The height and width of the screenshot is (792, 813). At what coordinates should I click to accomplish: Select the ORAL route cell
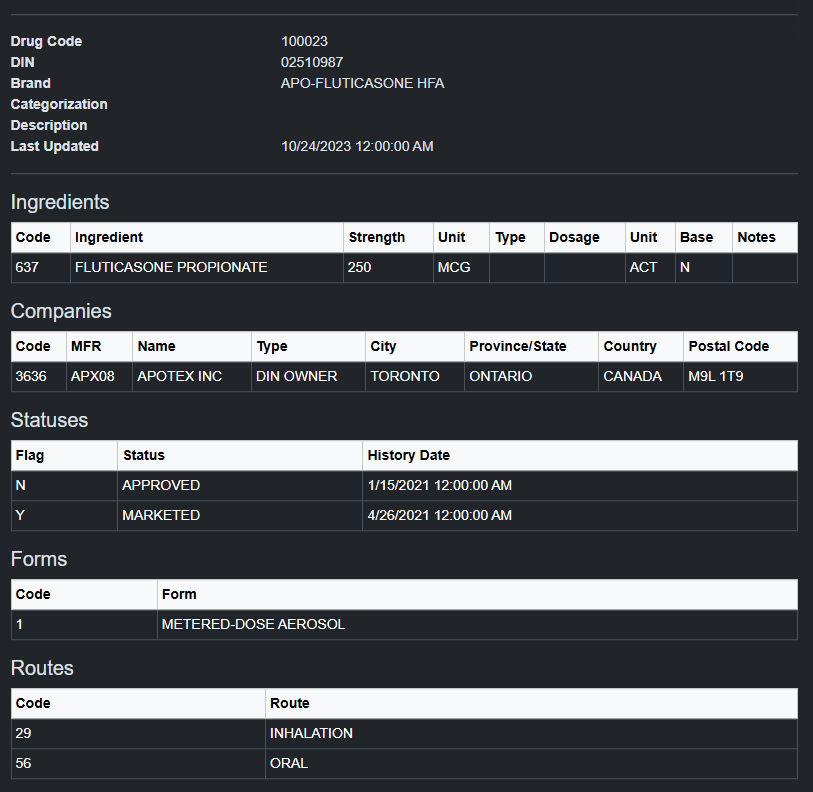point(289,763)
